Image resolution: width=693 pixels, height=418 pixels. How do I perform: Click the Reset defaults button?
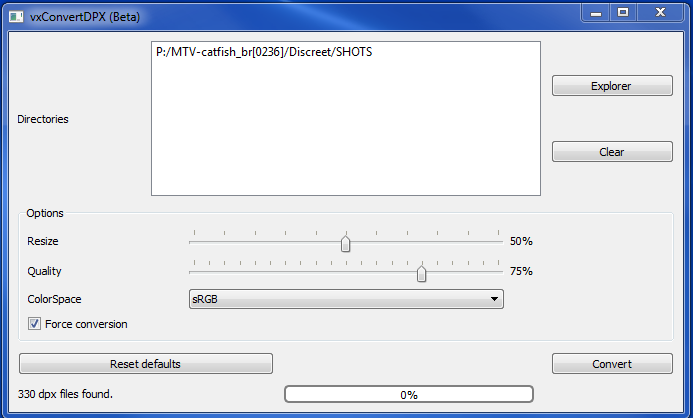tap(145, 364)
